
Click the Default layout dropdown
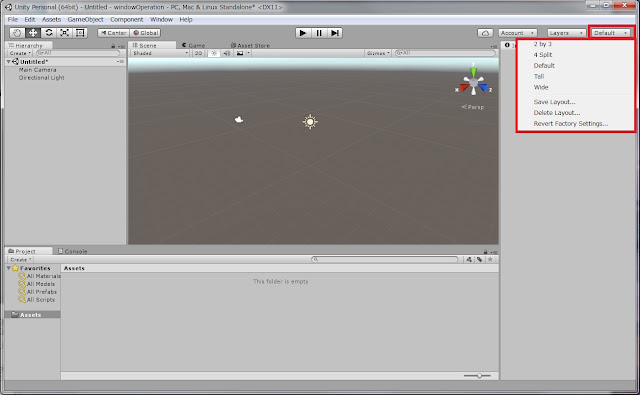coord(611,33)
